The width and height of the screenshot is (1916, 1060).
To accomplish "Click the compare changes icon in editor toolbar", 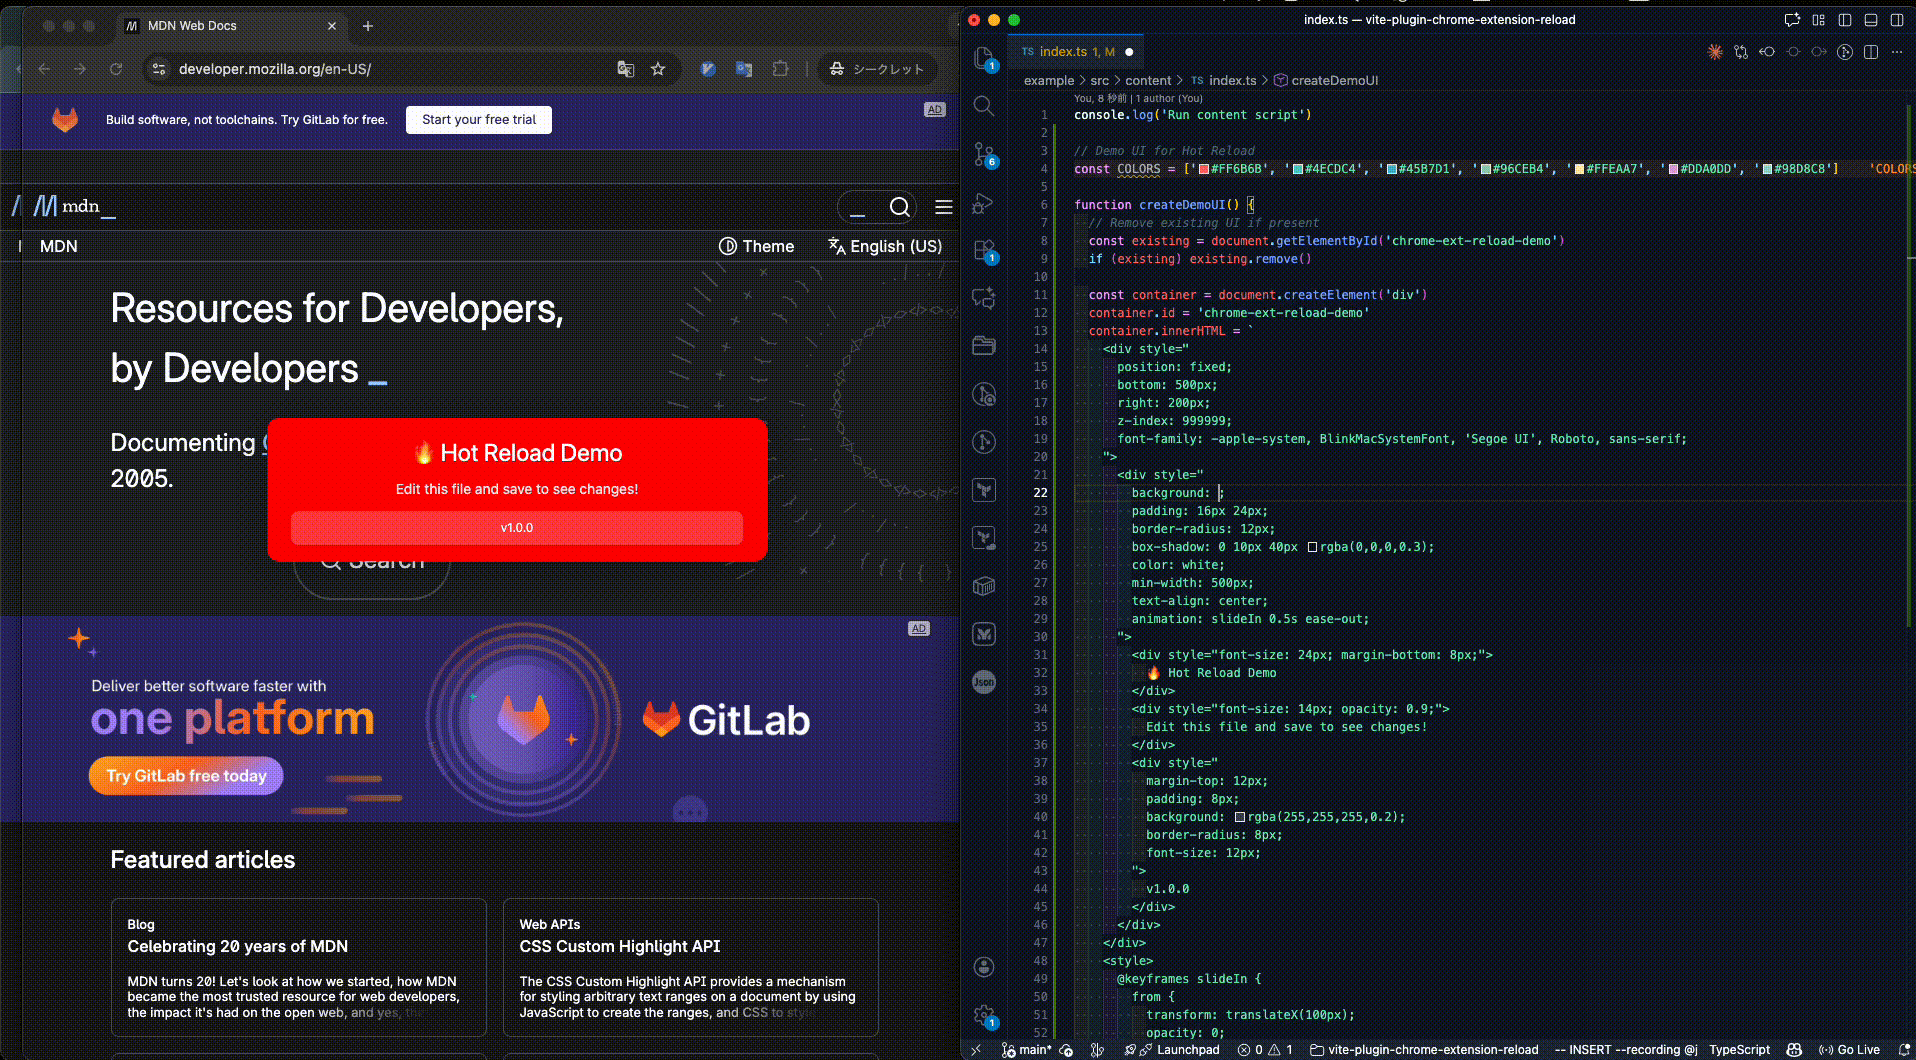I will tap(1741, 52).
